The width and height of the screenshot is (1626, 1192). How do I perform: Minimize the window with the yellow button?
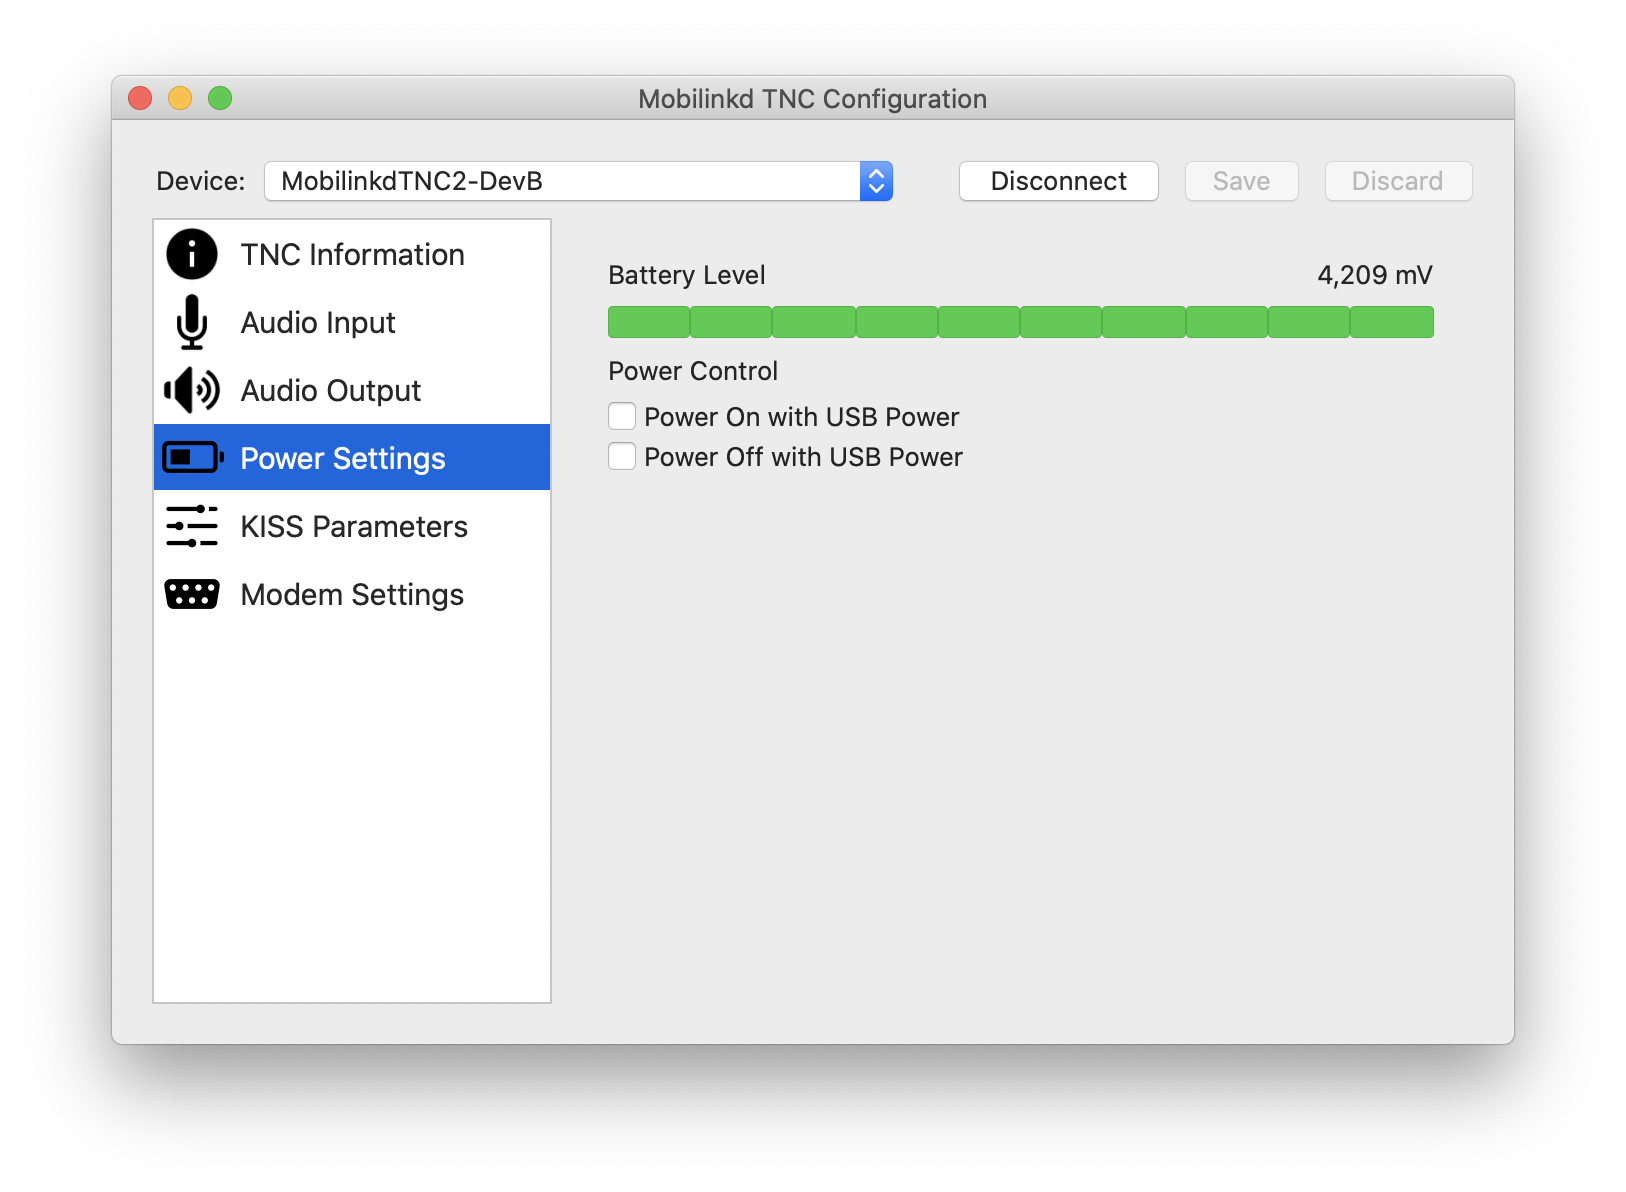[180, 98]
